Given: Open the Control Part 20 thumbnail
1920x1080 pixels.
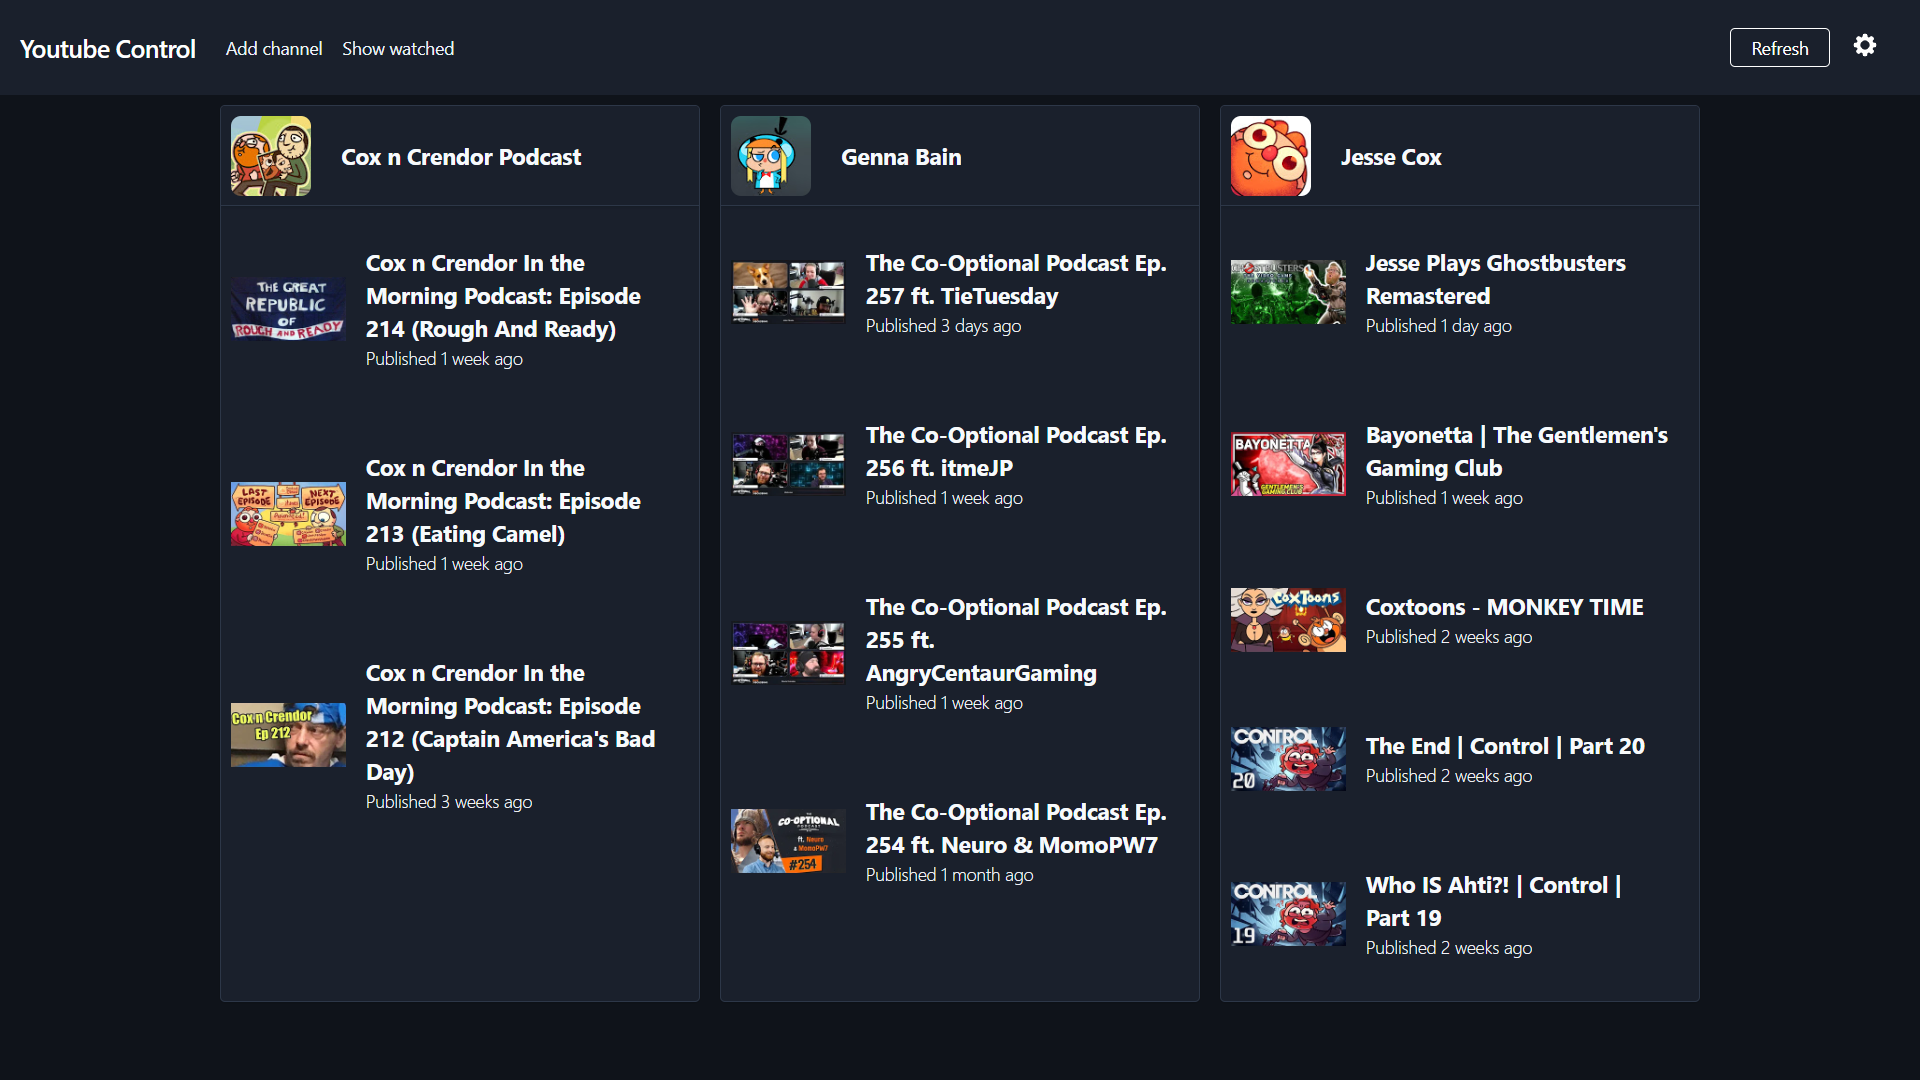Looking at the screenshot, I should tap(1288, 759).
